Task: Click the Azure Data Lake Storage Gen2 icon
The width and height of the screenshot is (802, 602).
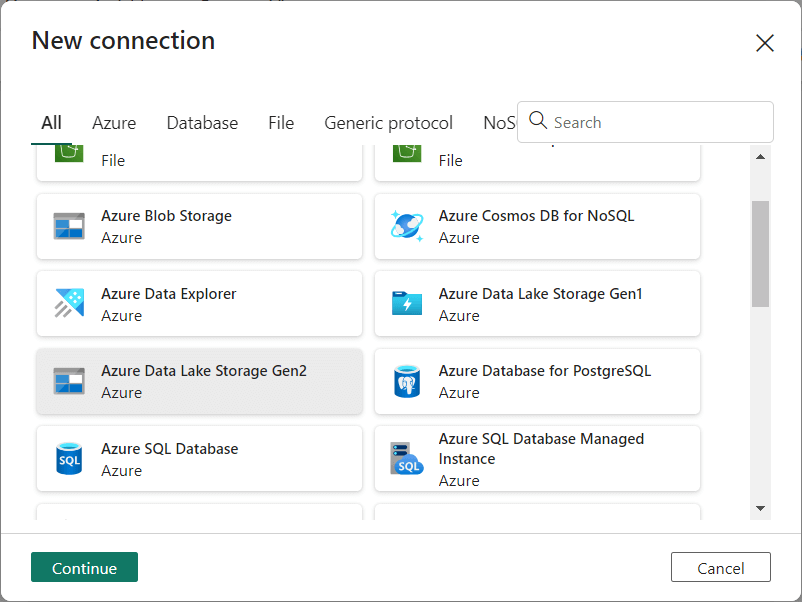Action: [69, 381]
